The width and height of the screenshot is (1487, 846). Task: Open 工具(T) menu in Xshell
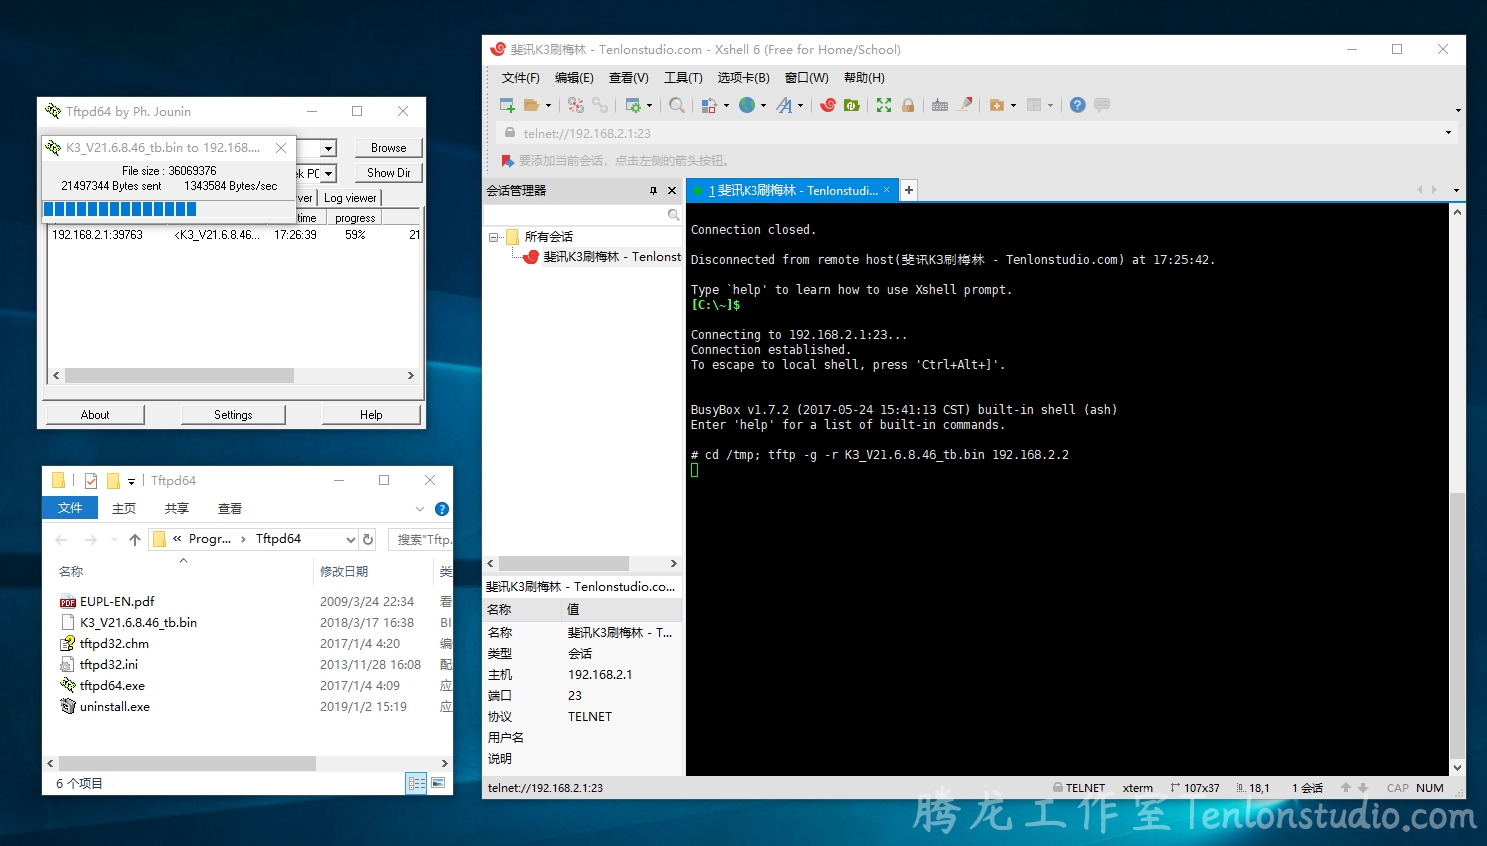(683, 78)
